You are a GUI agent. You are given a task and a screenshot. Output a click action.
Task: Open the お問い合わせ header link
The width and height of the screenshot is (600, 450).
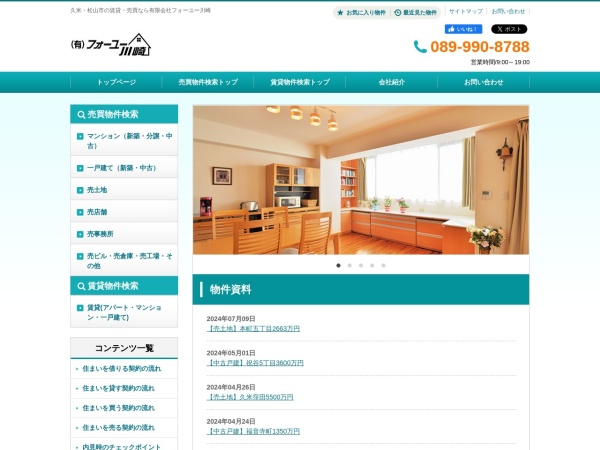(508, 11)
